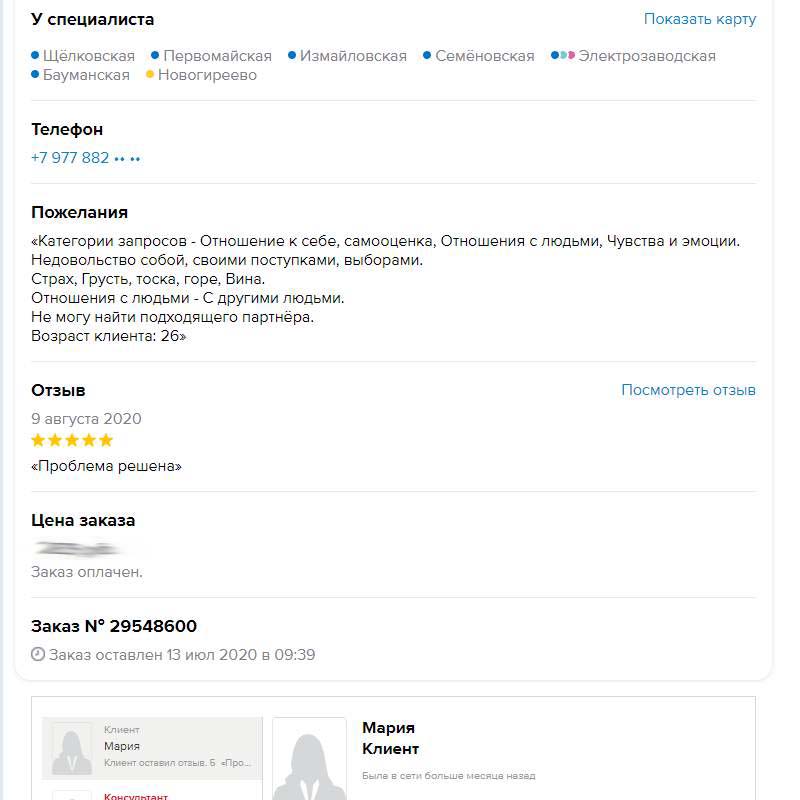The width and height of the screenshot is (800, 800).
Task: Click the Первомайская metro line dot
Action: [155, 56]
